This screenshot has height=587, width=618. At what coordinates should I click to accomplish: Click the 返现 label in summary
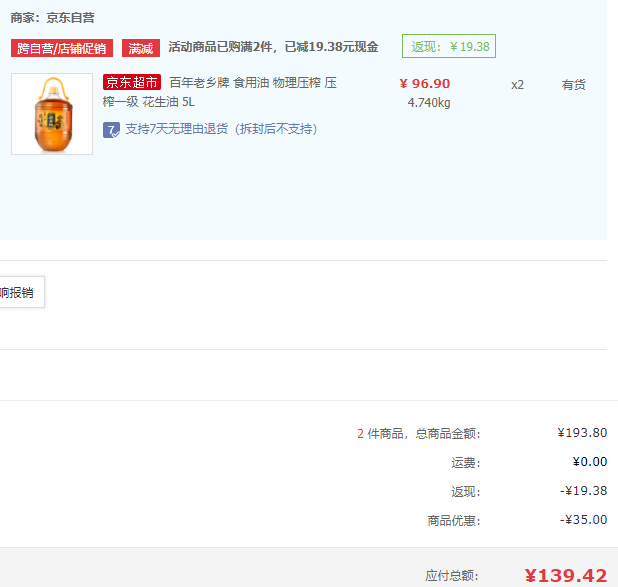[x=466, y=492]
